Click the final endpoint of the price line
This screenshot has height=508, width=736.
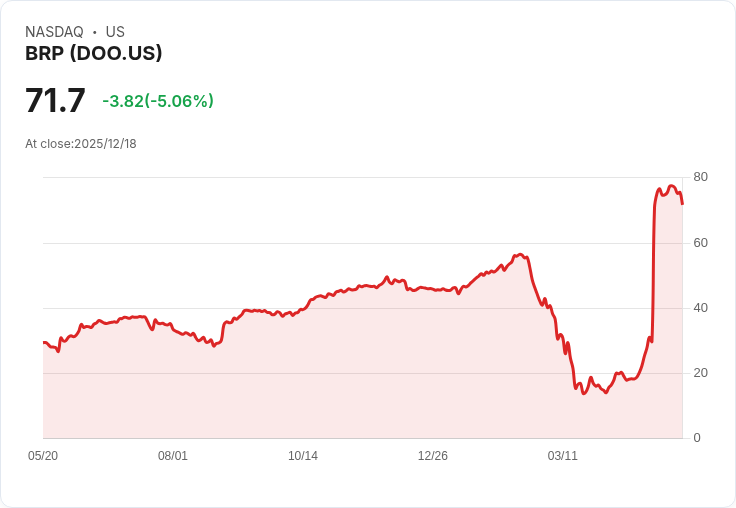pos(682,204)
